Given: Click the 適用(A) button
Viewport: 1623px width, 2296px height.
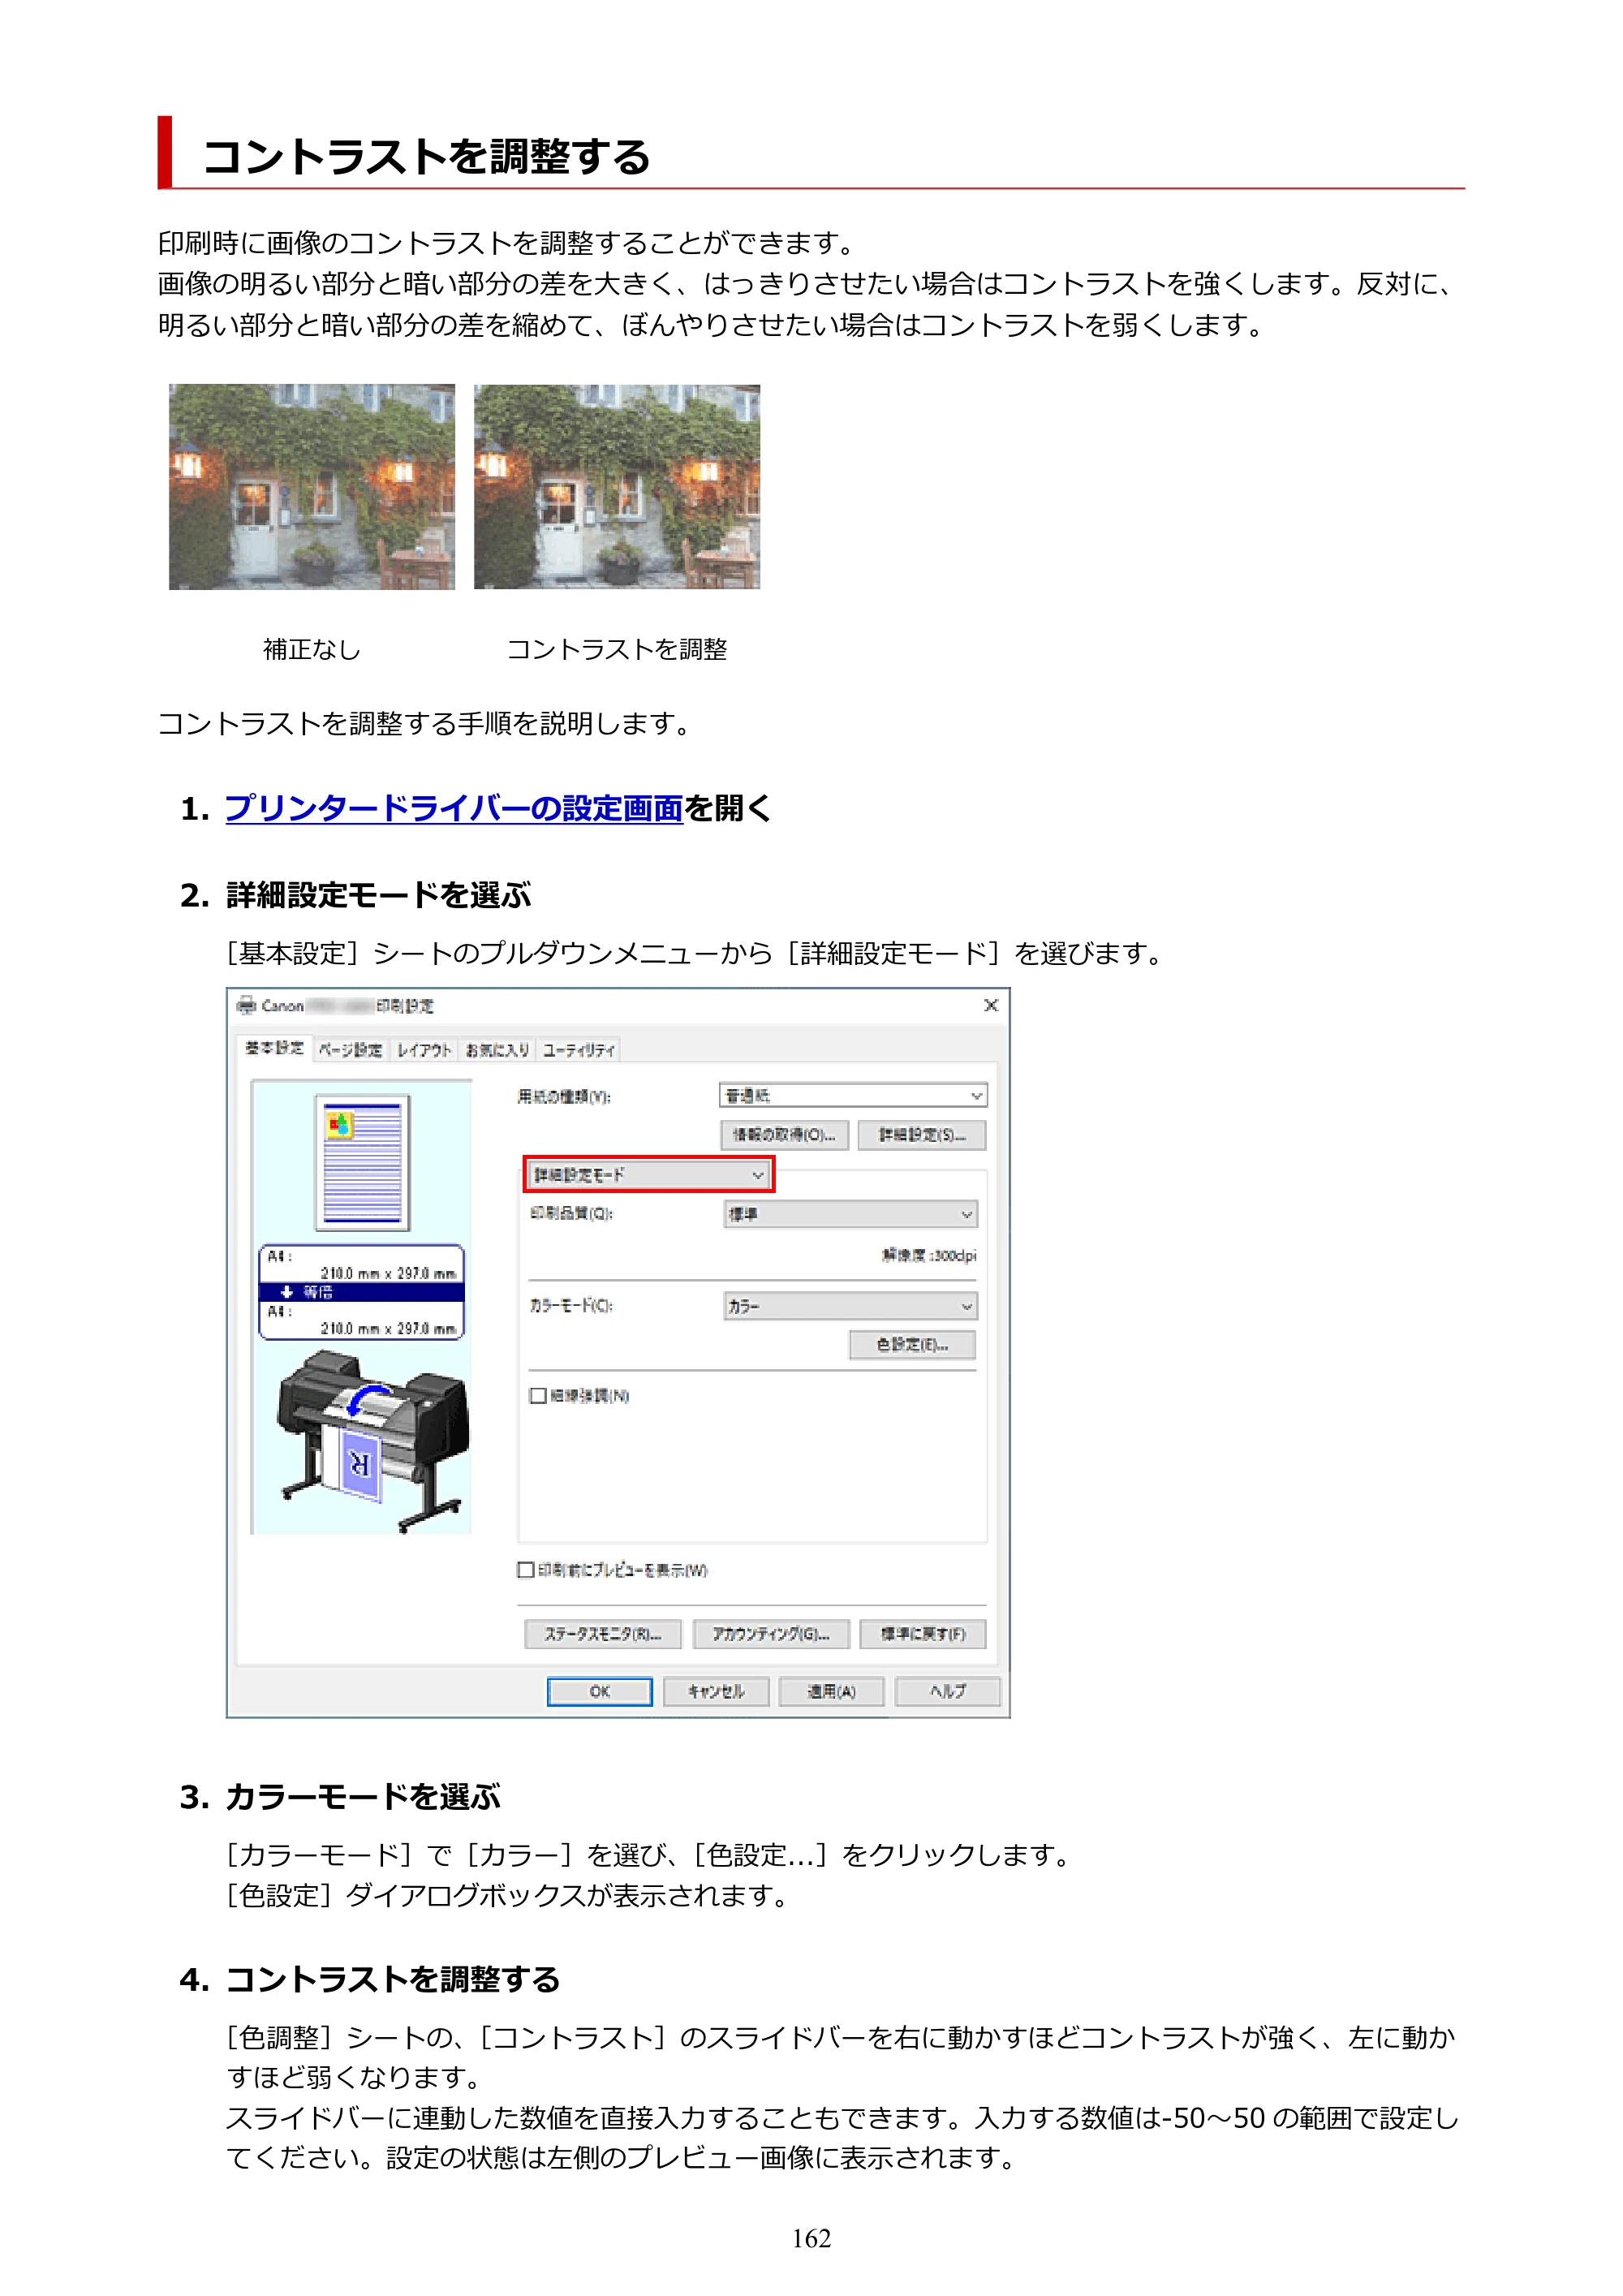Looking at the screenshot, I should [x=832, y=1691].
